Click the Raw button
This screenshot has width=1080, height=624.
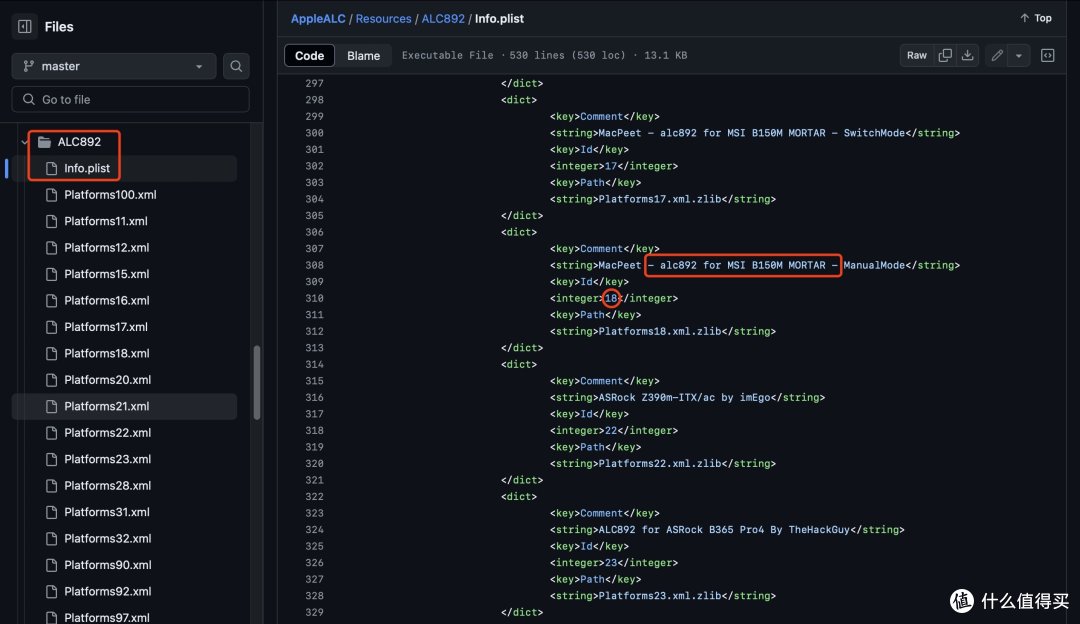(x=917, y=55)
